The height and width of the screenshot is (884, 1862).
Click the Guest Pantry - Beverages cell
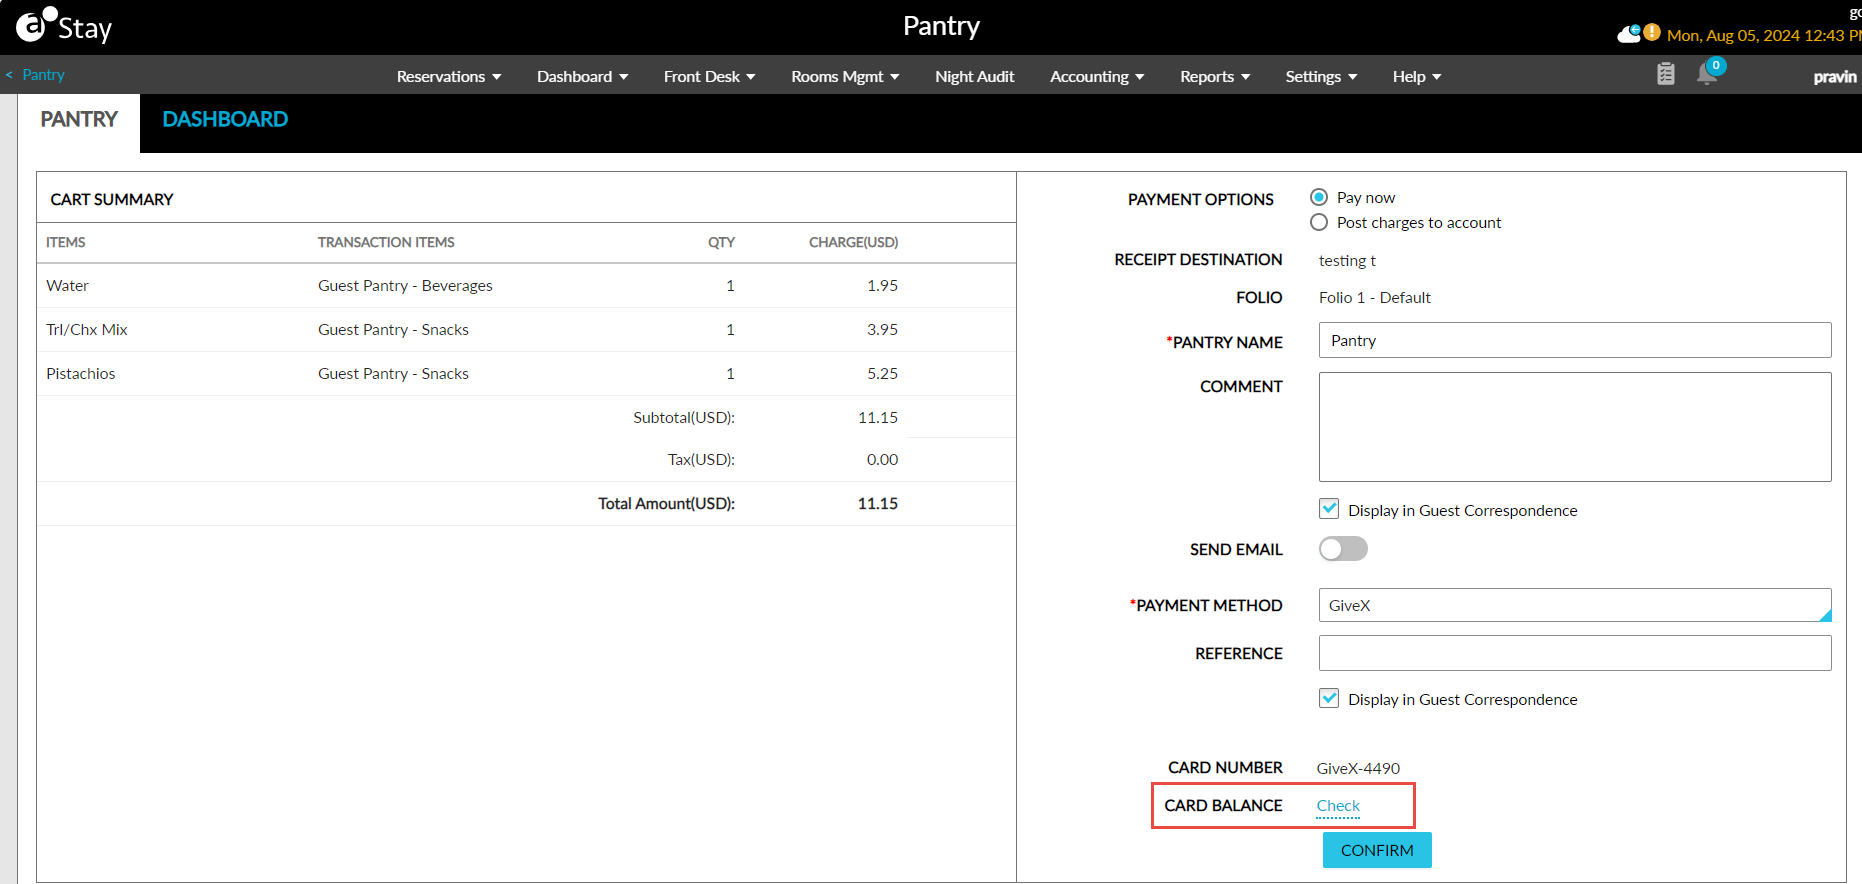coord(405,286)
